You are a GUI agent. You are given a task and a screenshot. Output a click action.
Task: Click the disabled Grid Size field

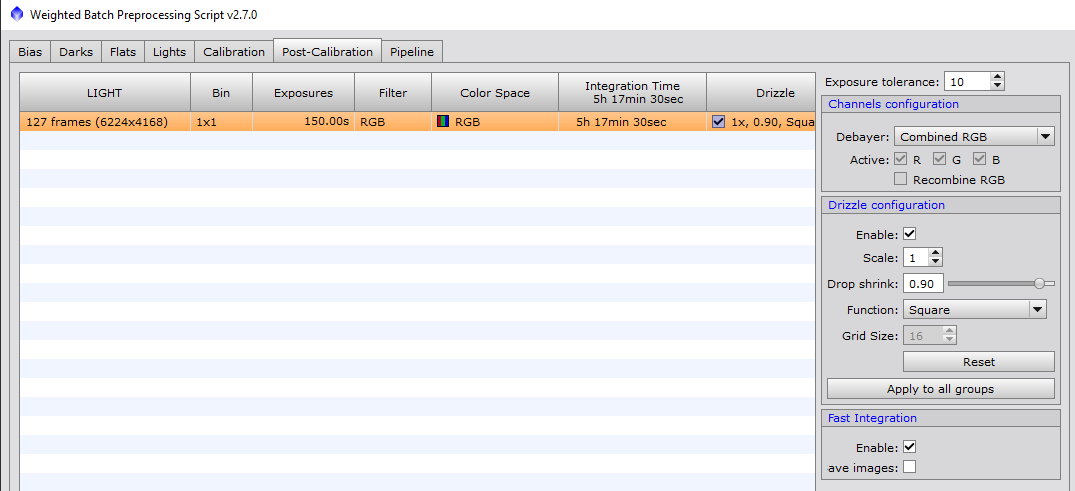pos(922,335)
